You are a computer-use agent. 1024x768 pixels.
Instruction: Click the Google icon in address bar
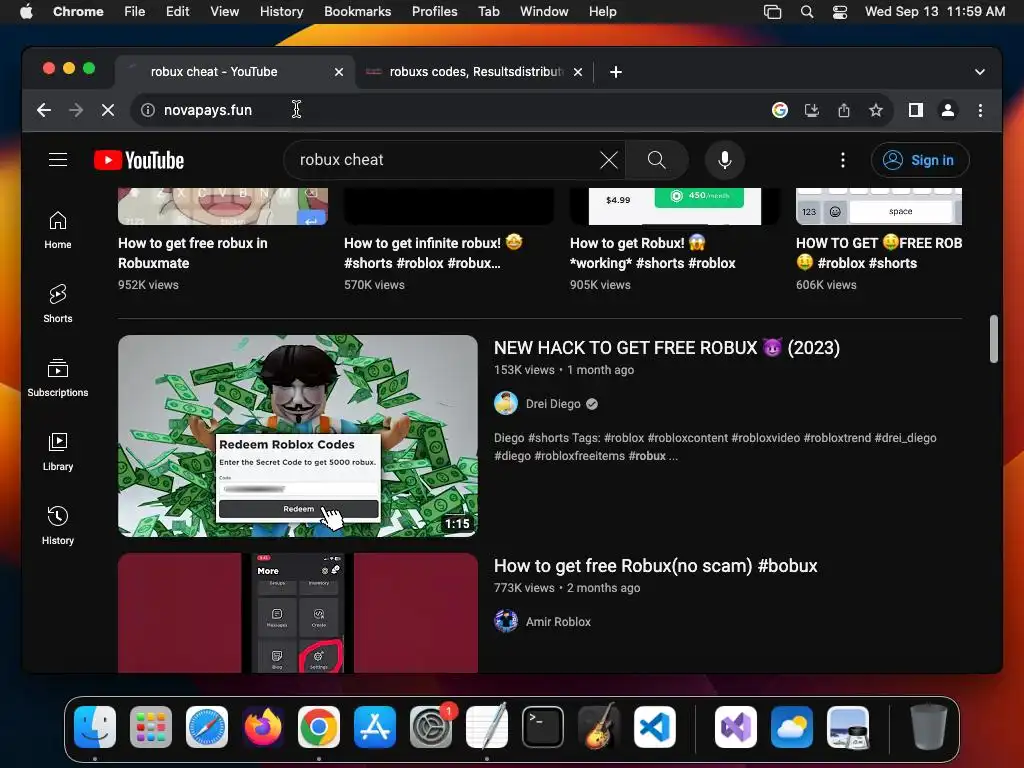(x=780, y=110)
